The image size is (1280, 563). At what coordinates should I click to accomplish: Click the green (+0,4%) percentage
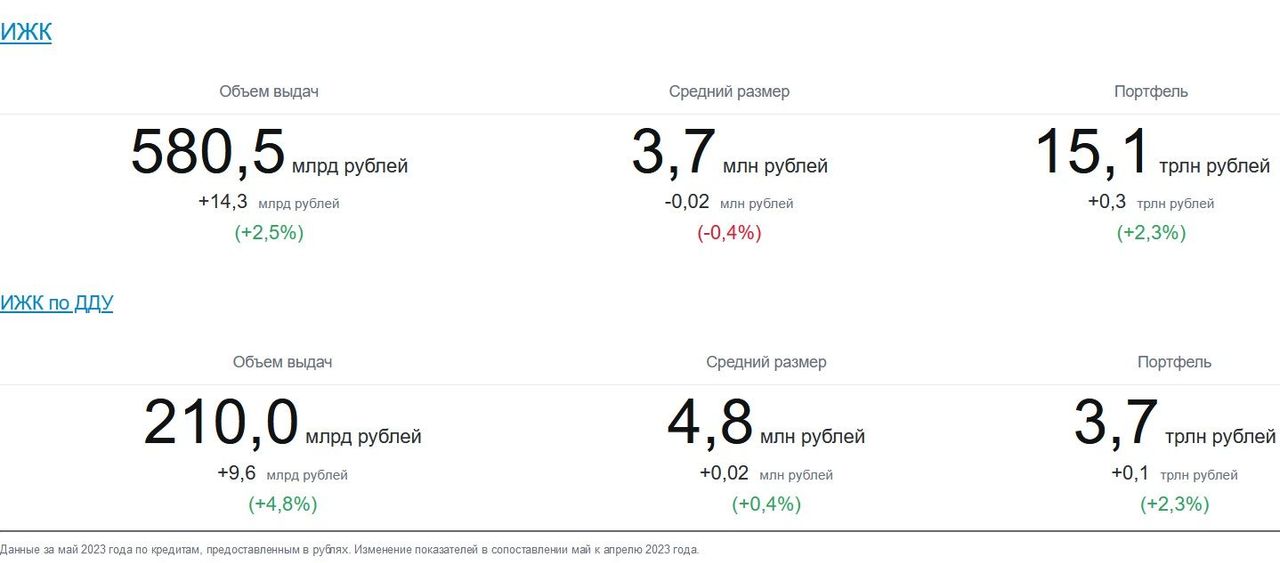pyautogui.click(x=767, y=504)
